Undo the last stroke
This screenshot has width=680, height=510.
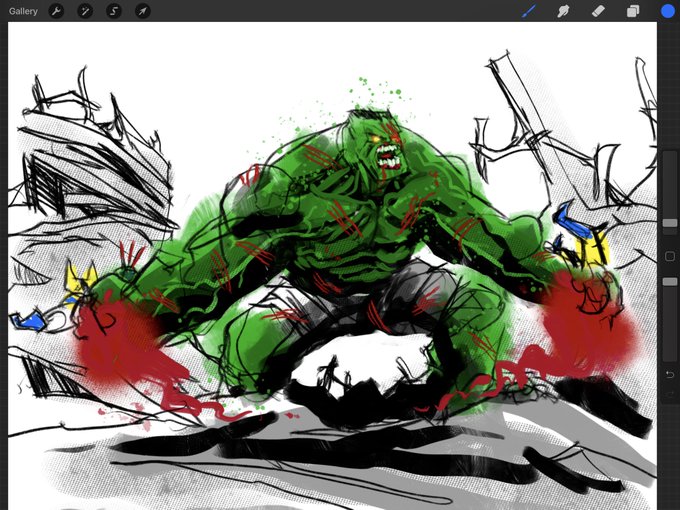pos(670,374)
